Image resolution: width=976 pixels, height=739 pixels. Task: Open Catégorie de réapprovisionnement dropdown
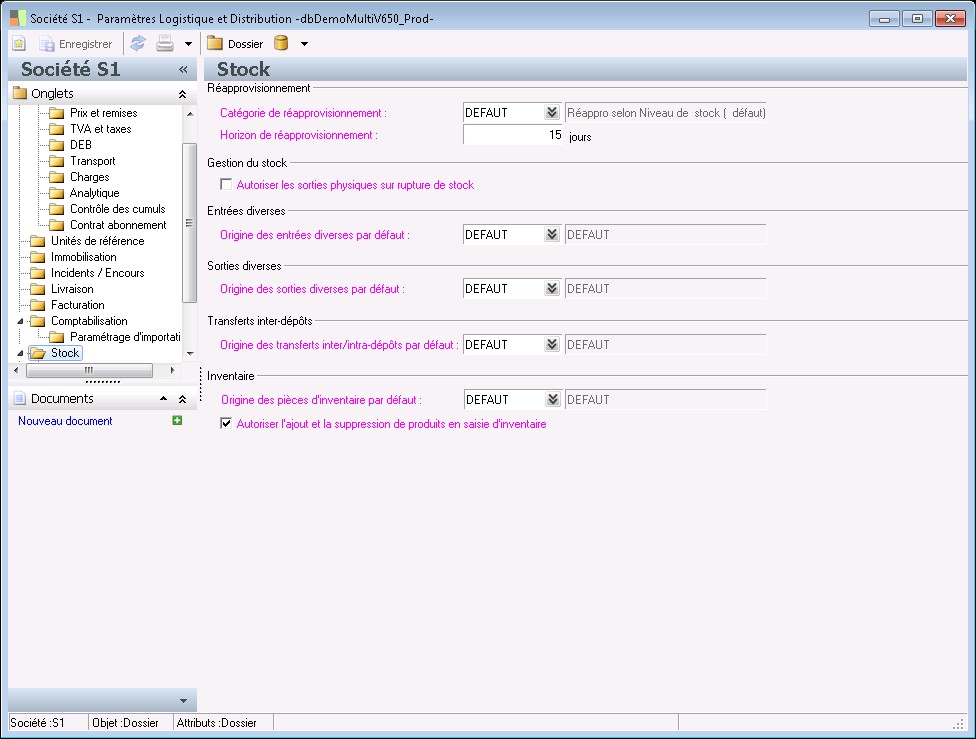(x=551, y=113)
